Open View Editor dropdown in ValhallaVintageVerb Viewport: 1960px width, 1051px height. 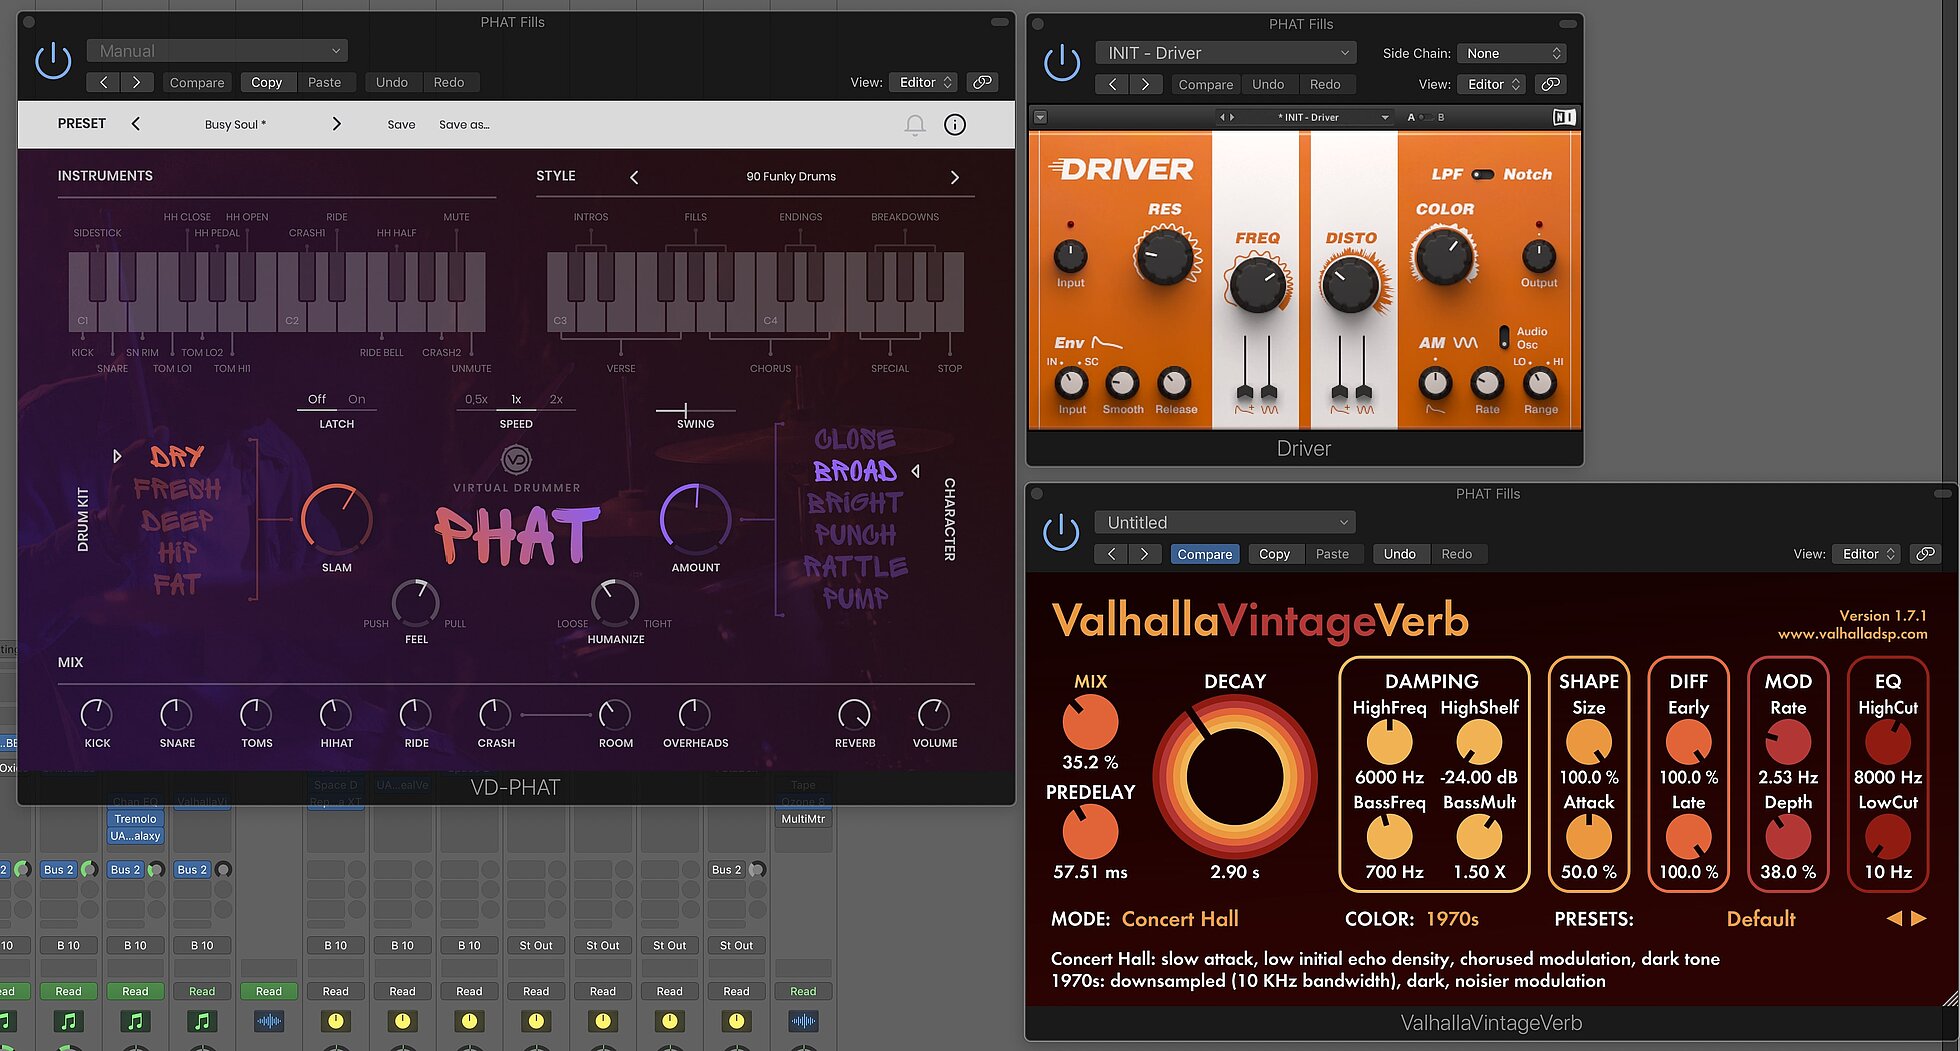(1867, 553)
